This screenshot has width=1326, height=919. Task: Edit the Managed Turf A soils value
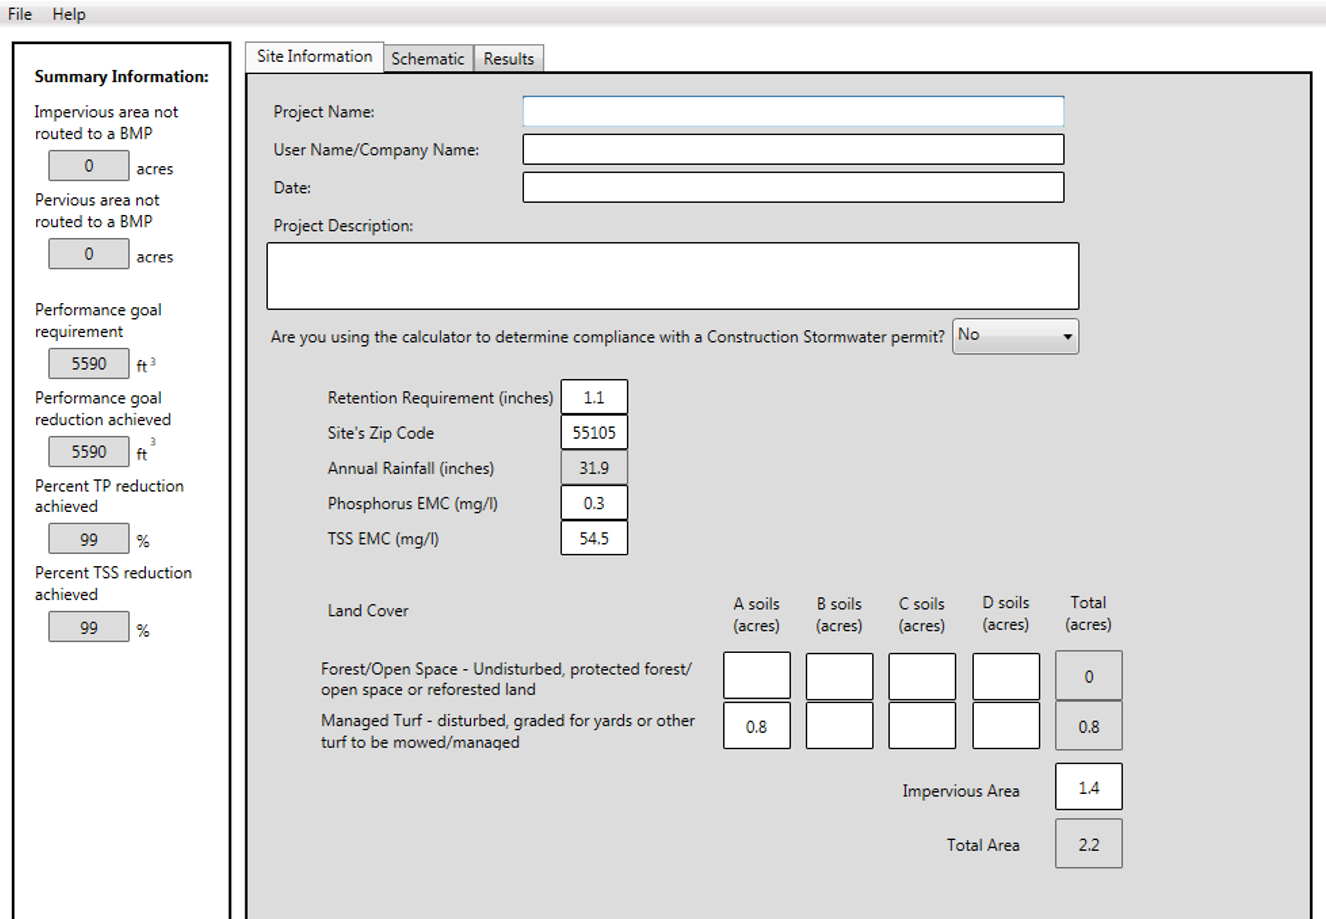[x=757, y=724]
